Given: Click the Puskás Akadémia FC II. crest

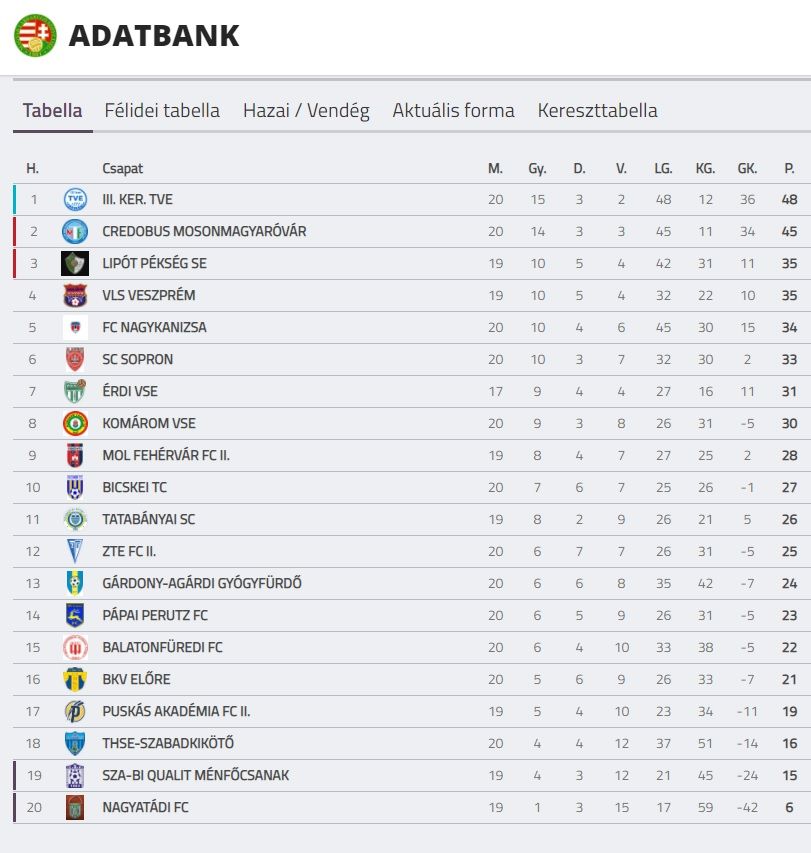Looking at the screenshot, I should coord(75,711).
